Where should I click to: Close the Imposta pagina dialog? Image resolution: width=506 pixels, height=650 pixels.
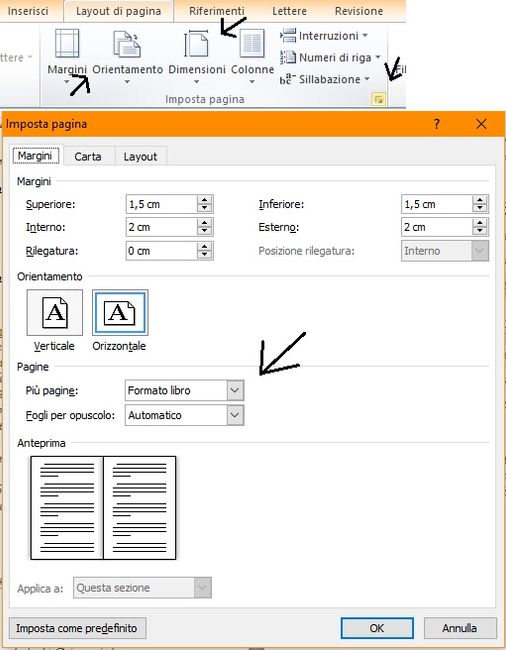[x=481, y=124]
